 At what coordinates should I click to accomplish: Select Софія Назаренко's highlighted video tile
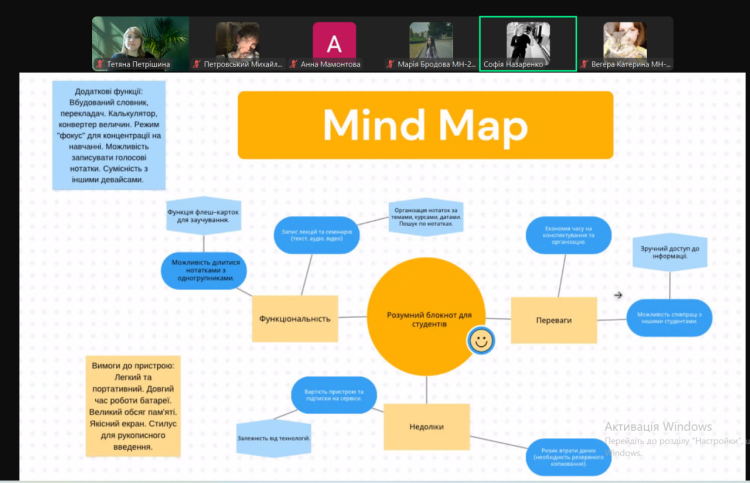coord(528,42)
